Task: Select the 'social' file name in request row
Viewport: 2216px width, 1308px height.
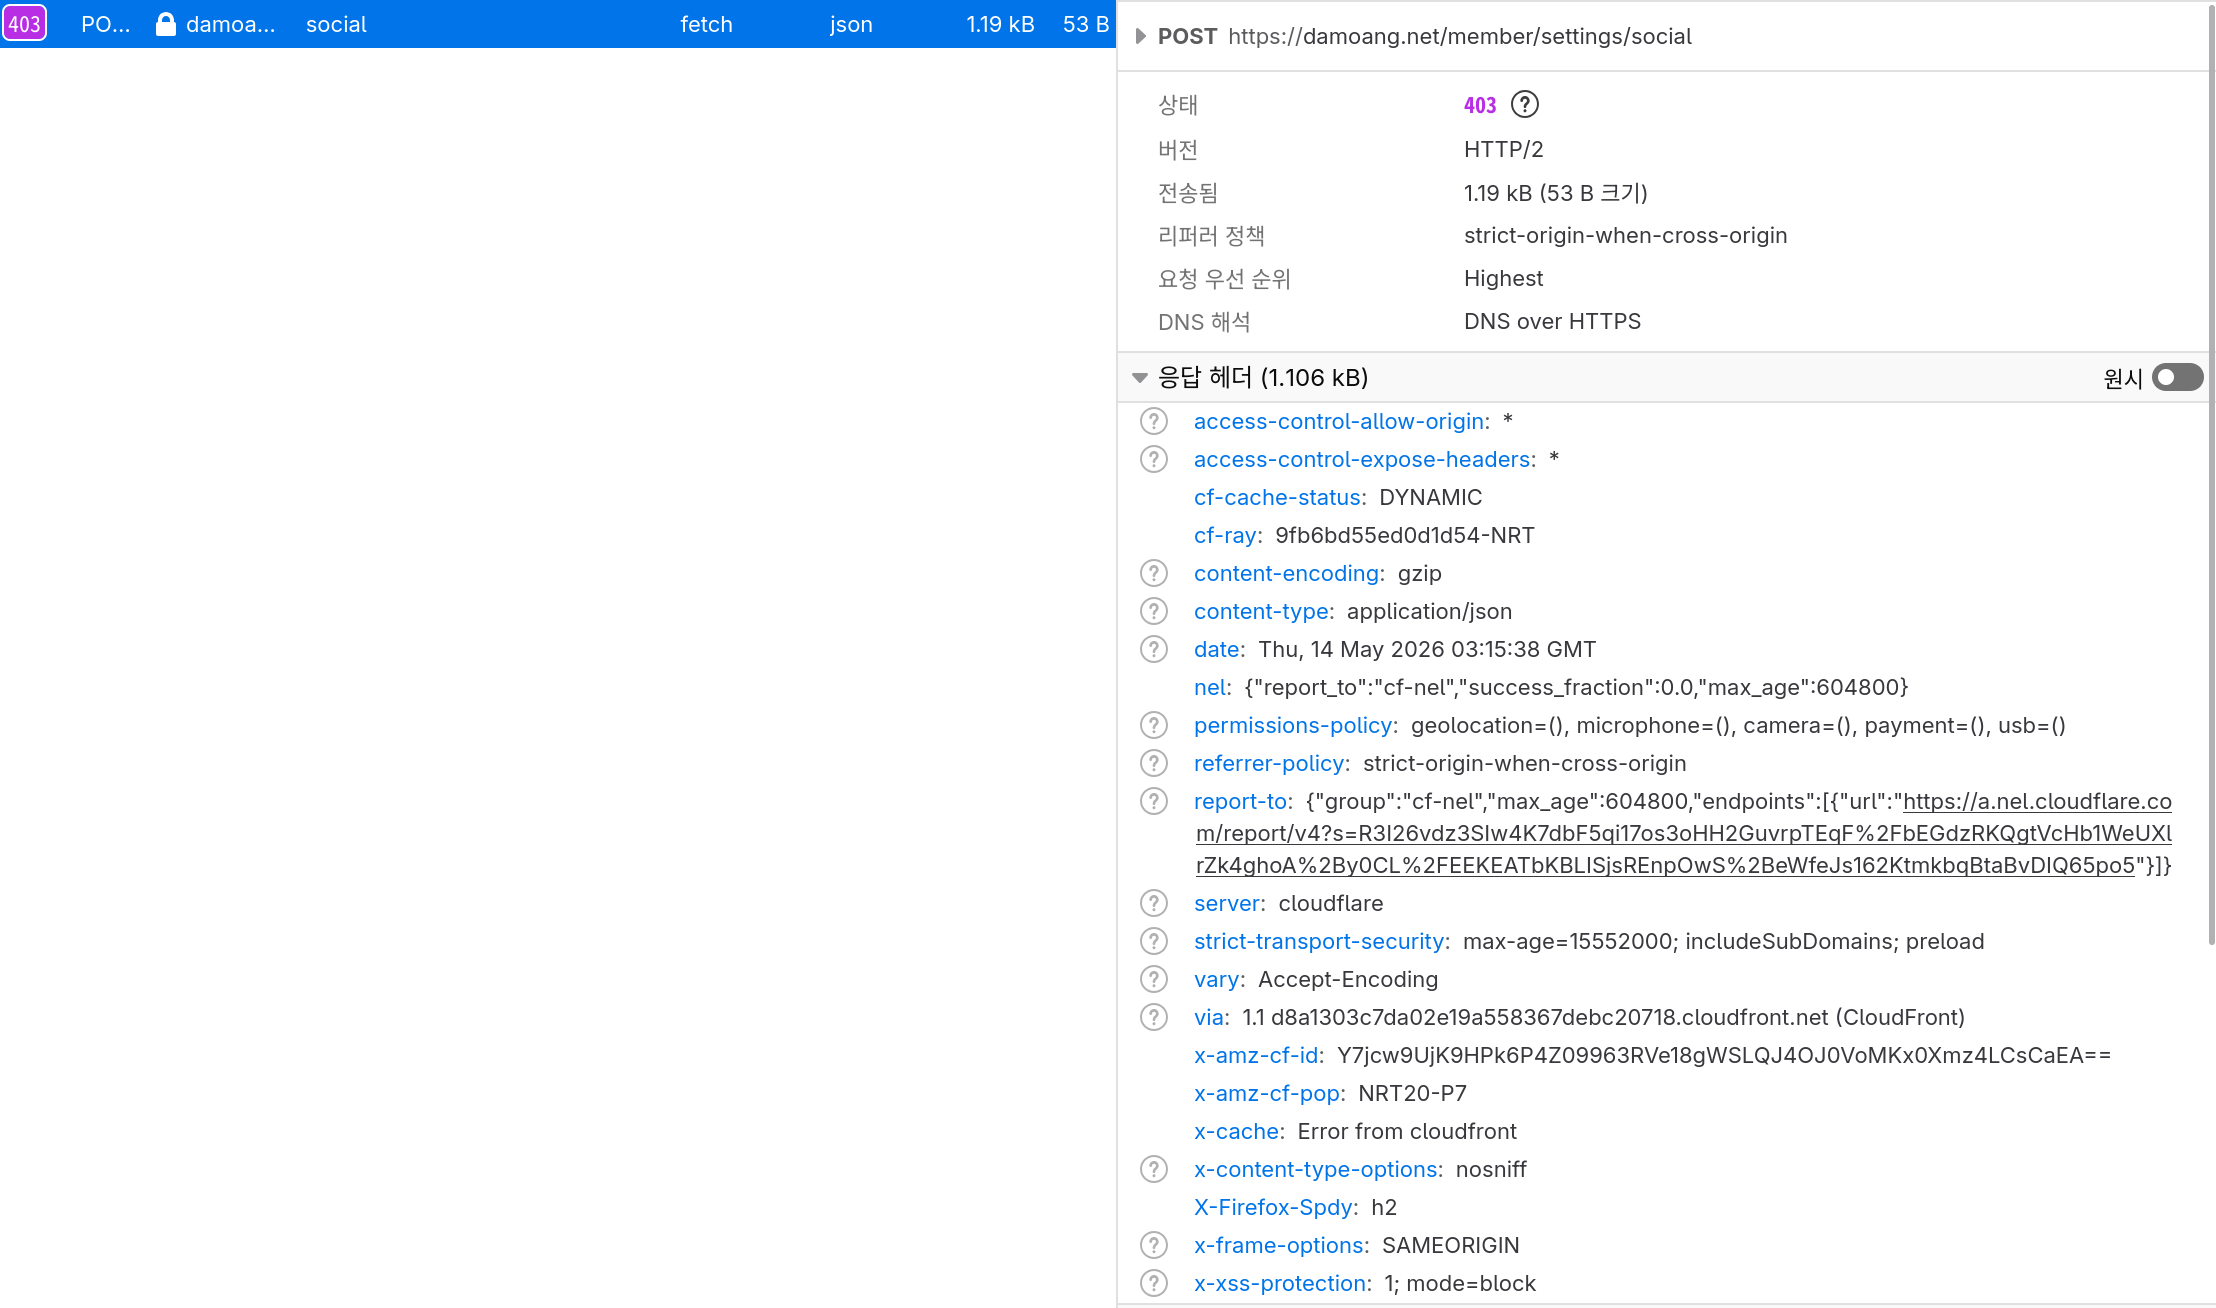Action: coord(336,24)
